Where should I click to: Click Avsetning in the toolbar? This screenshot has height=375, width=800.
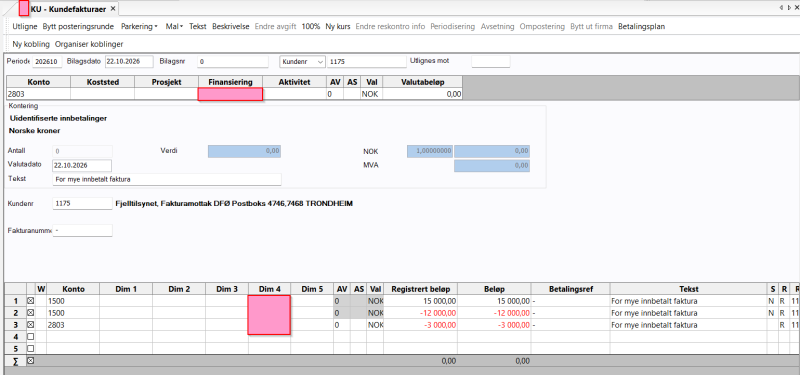pyautogui.click(x=497, y=27)
